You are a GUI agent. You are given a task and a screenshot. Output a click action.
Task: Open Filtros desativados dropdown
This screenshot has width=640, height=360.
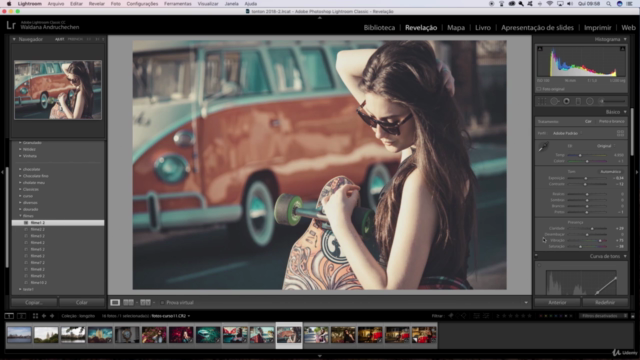coord(604,316)
